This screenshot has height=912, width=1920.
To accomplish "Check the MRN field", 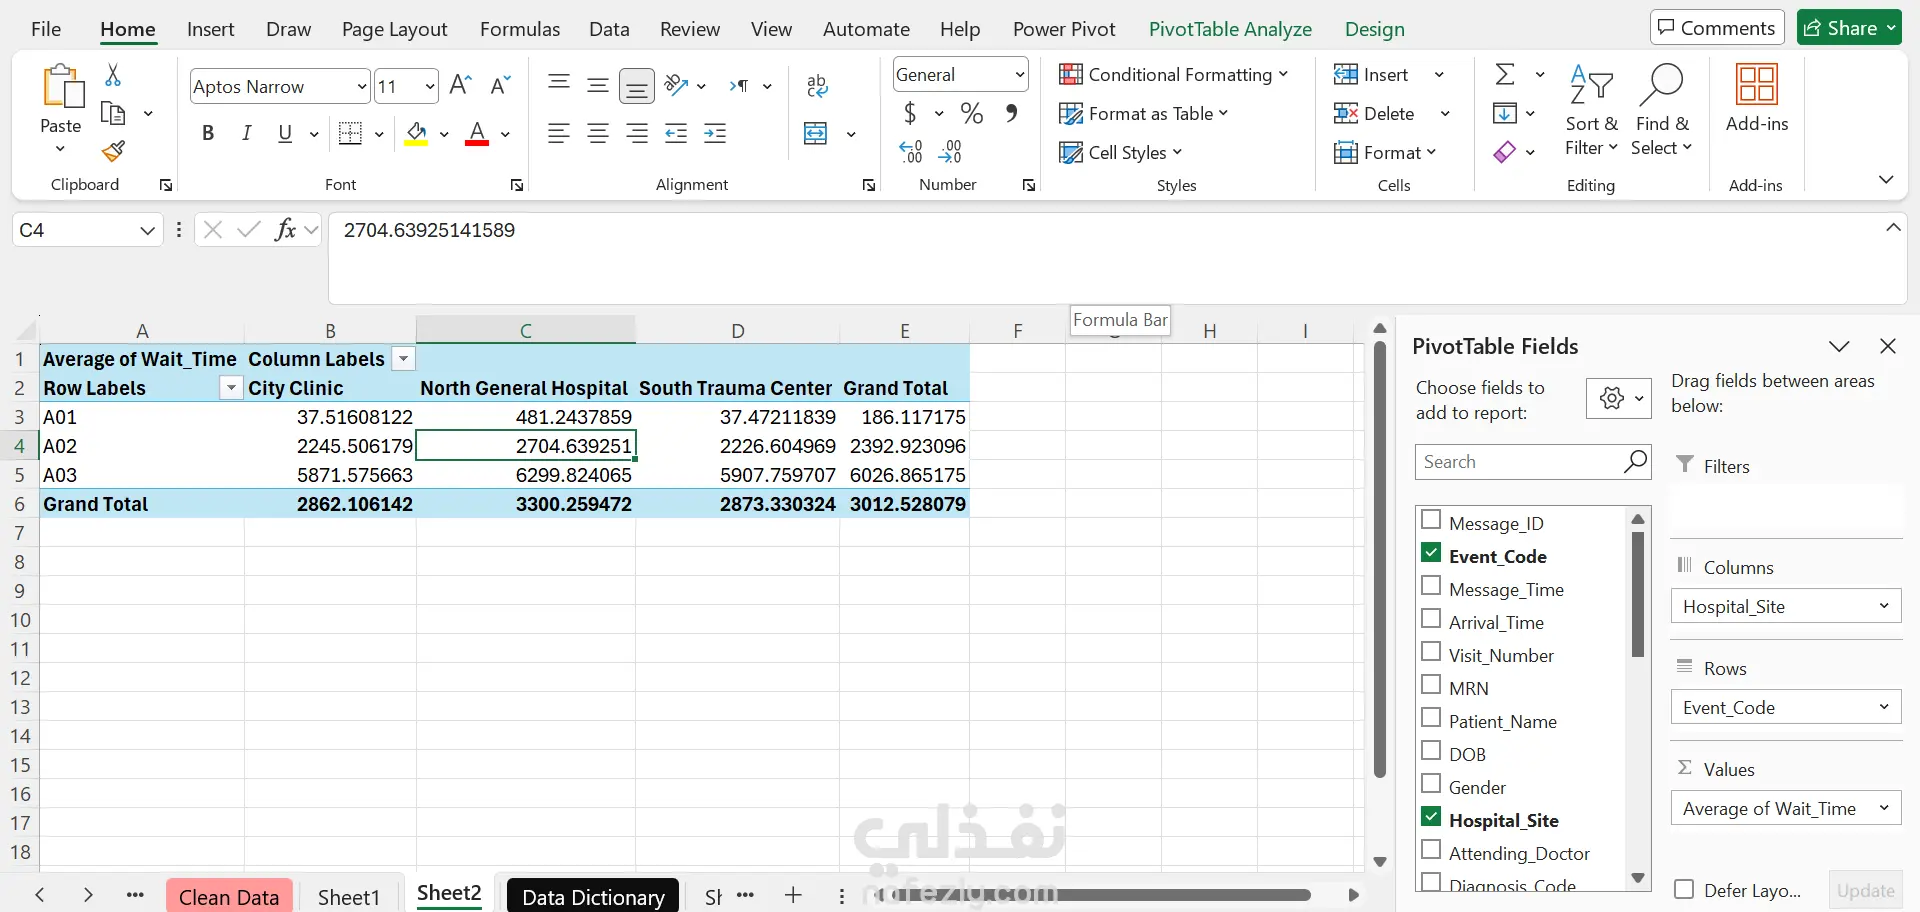I will click(x=1431, y=685).
